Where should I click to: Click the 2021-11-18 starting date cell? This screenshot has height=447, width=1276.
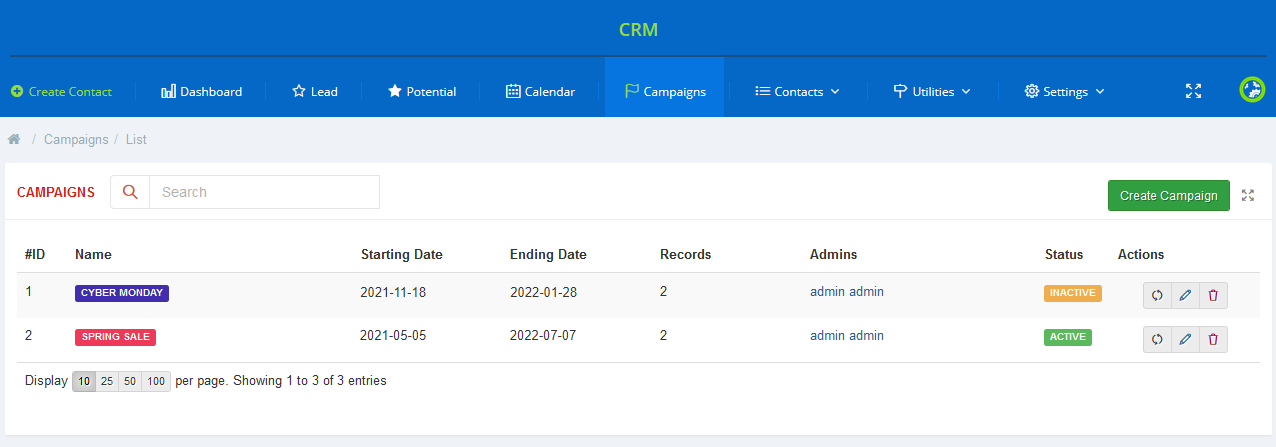pyautogui.click(x=393, y=292)
